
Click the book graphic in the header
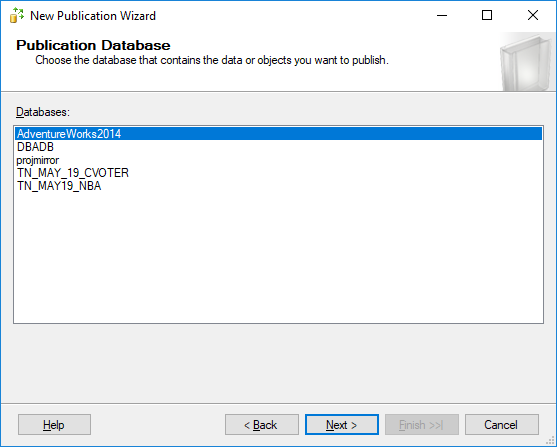click(x=527, y=62)
